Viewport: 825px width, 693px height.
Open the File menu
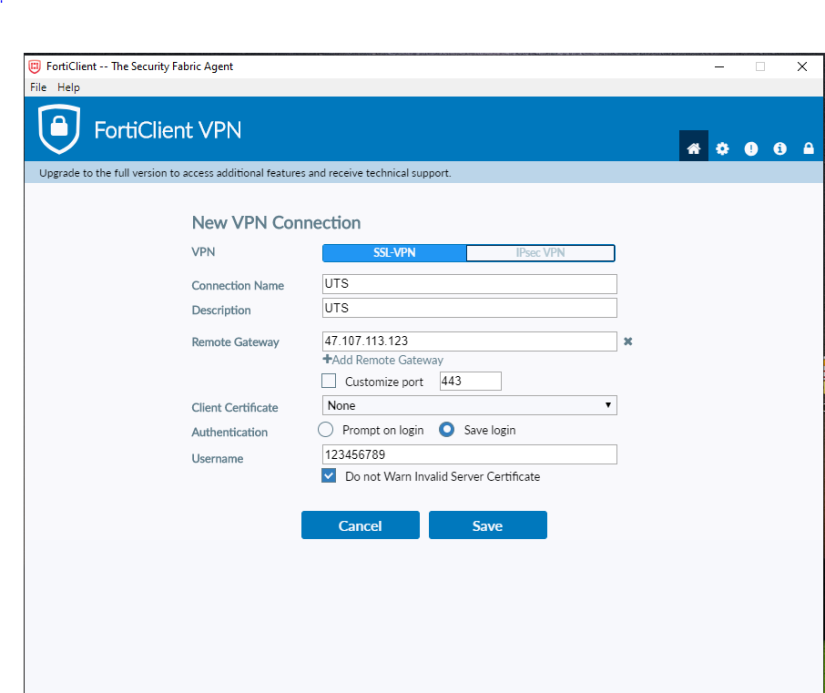click(38, 87)
